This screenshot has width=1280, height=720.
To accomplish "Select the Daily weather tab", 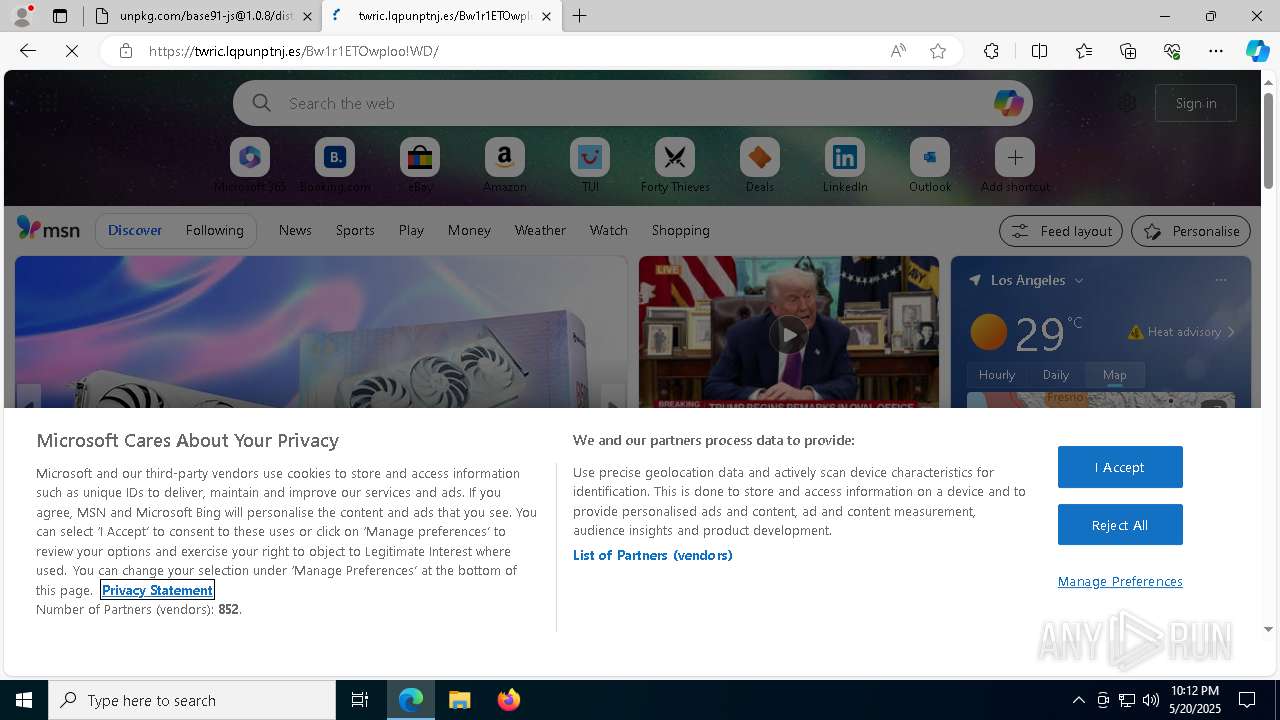I will (1056, 375).
